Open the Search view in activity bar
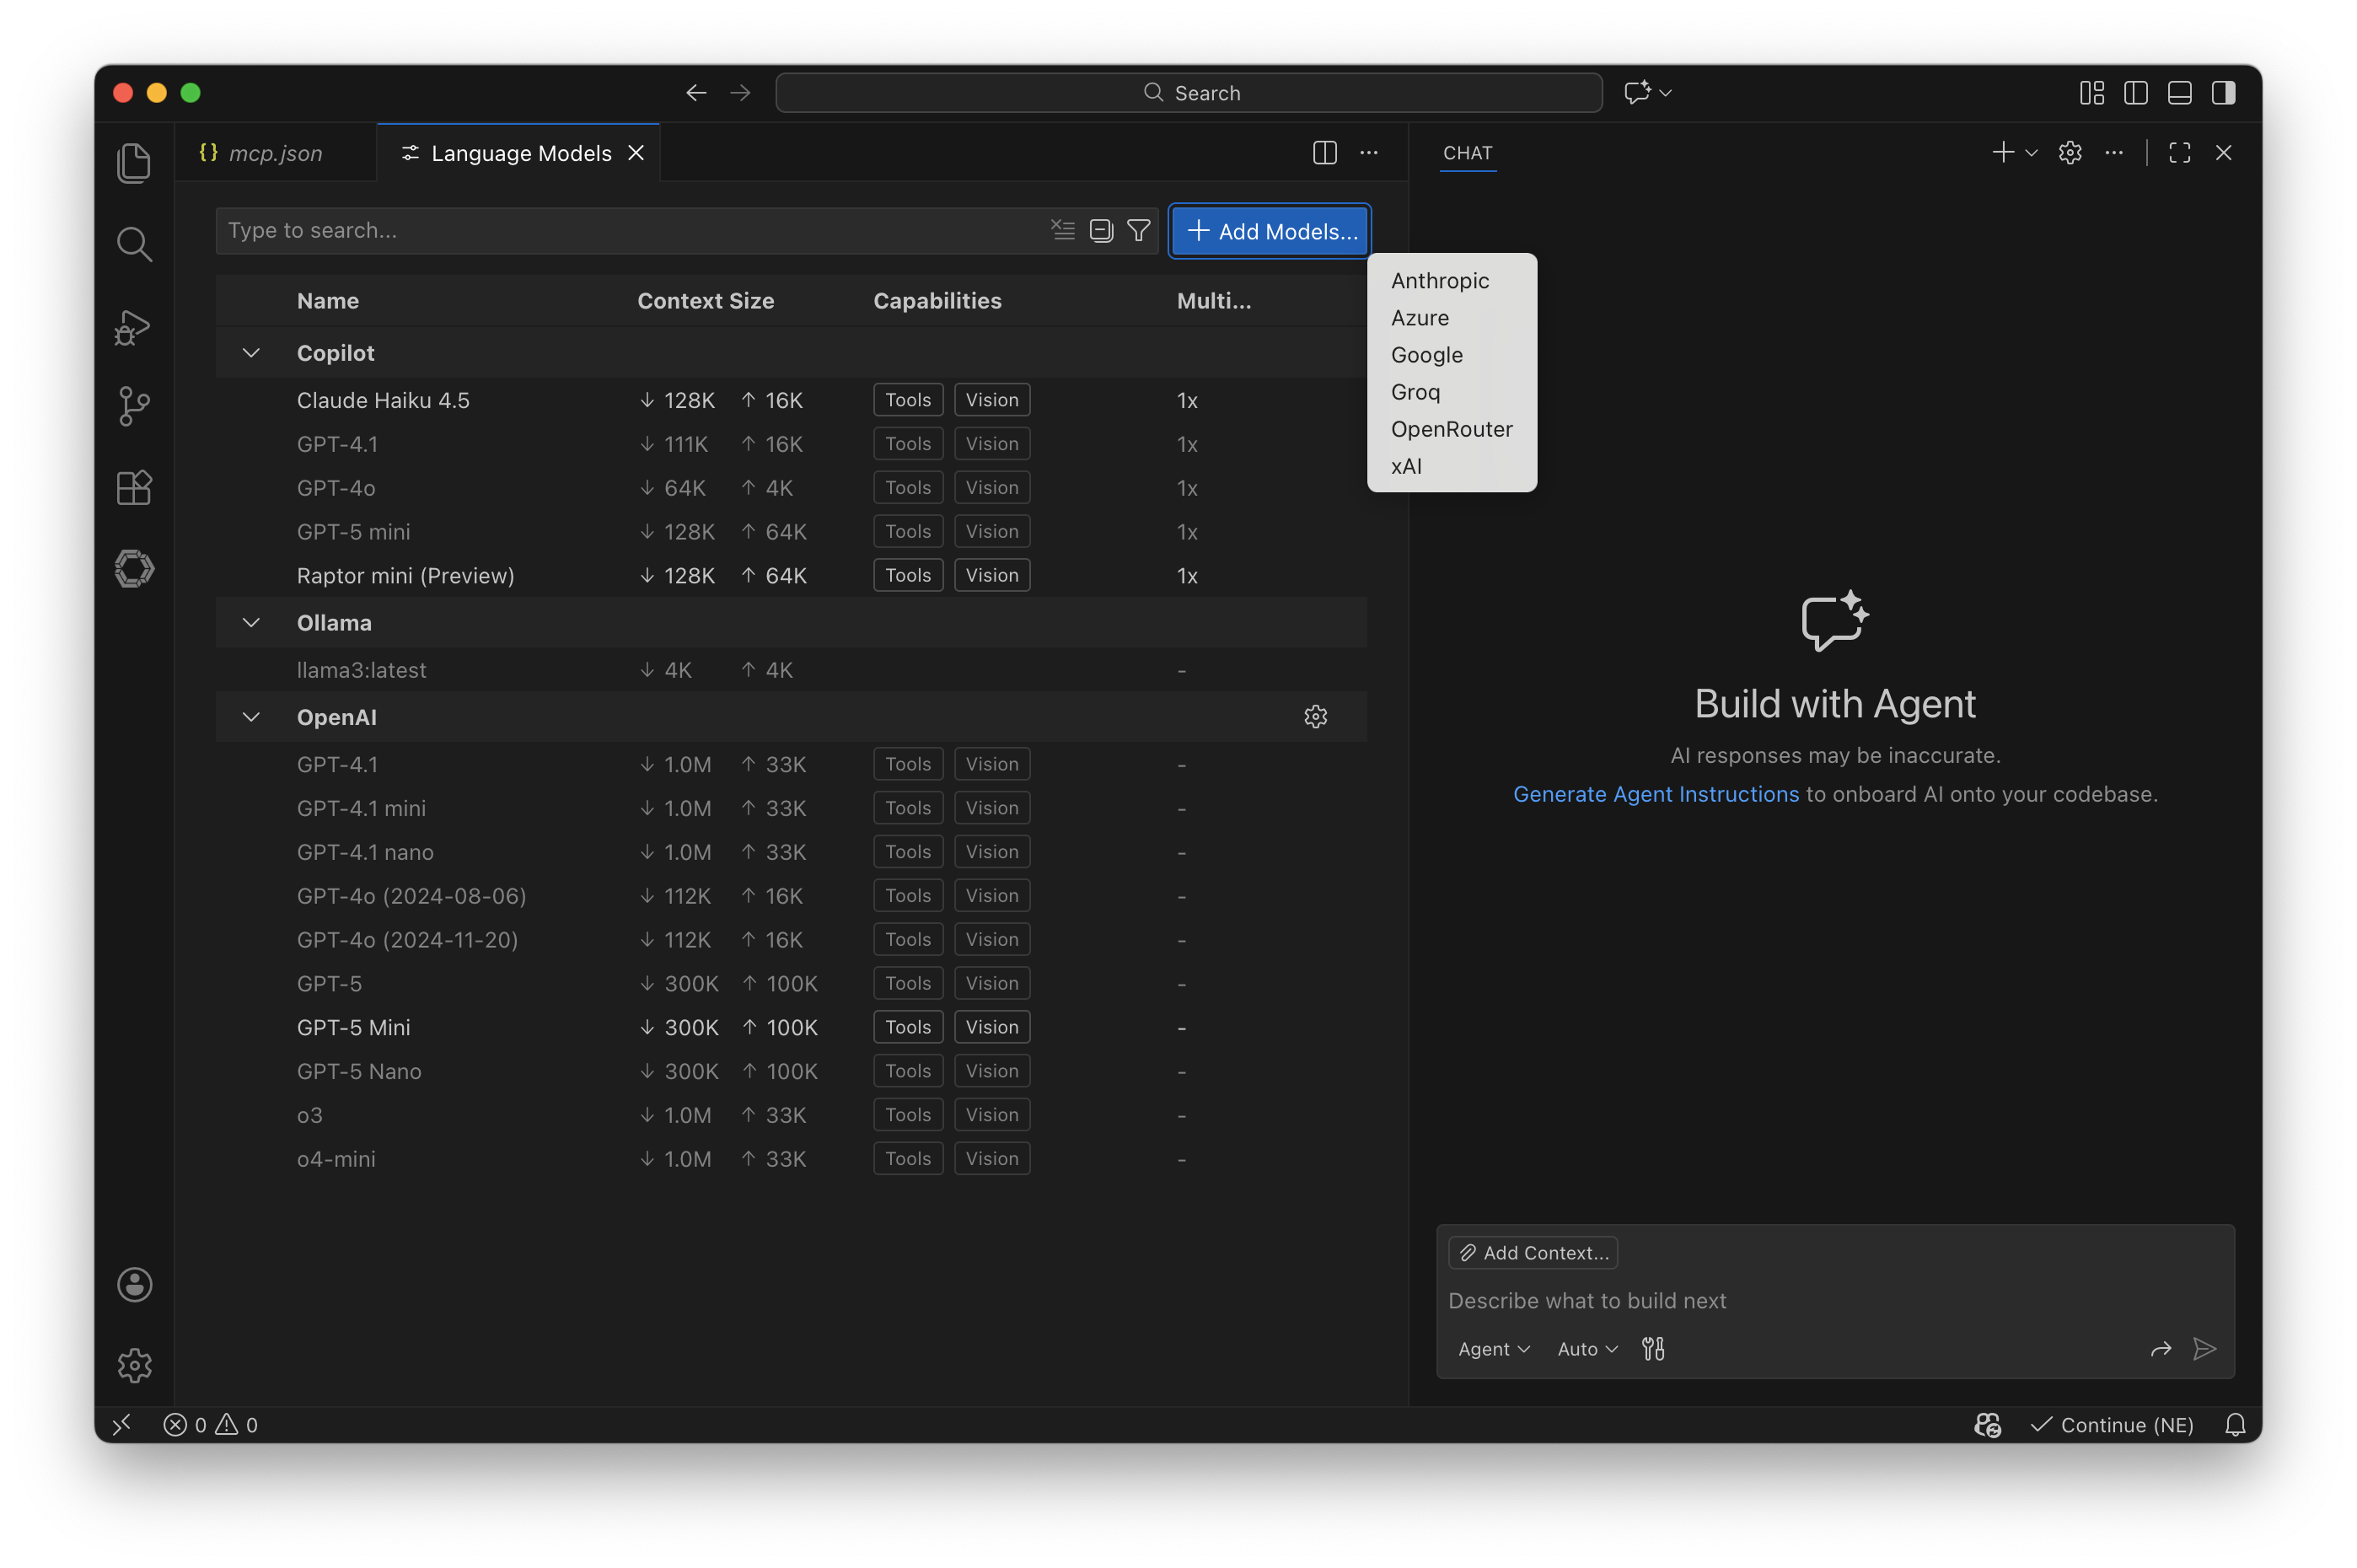This screenshot has width=2357, height=1568. click(134, 244)
